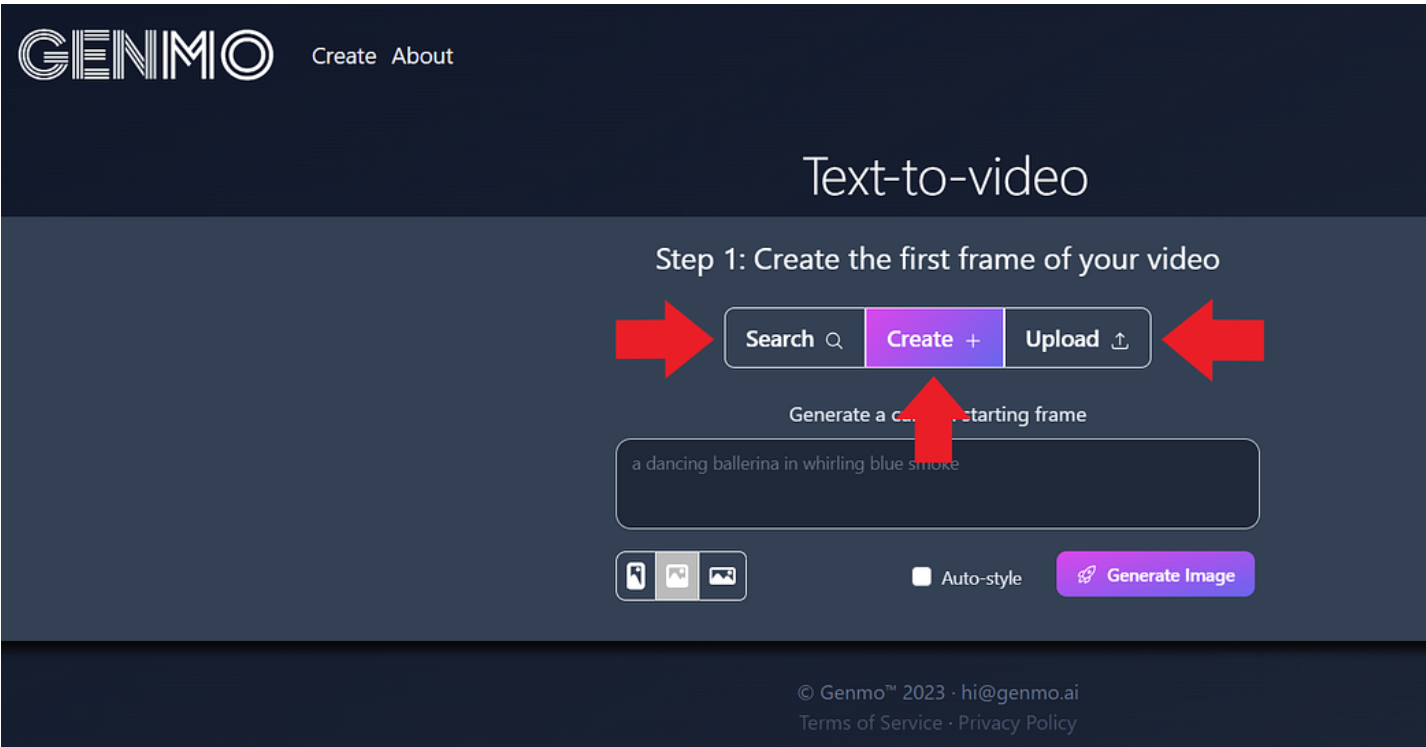
Task: Select landscape aspect ratio icon
Action: 722,576
